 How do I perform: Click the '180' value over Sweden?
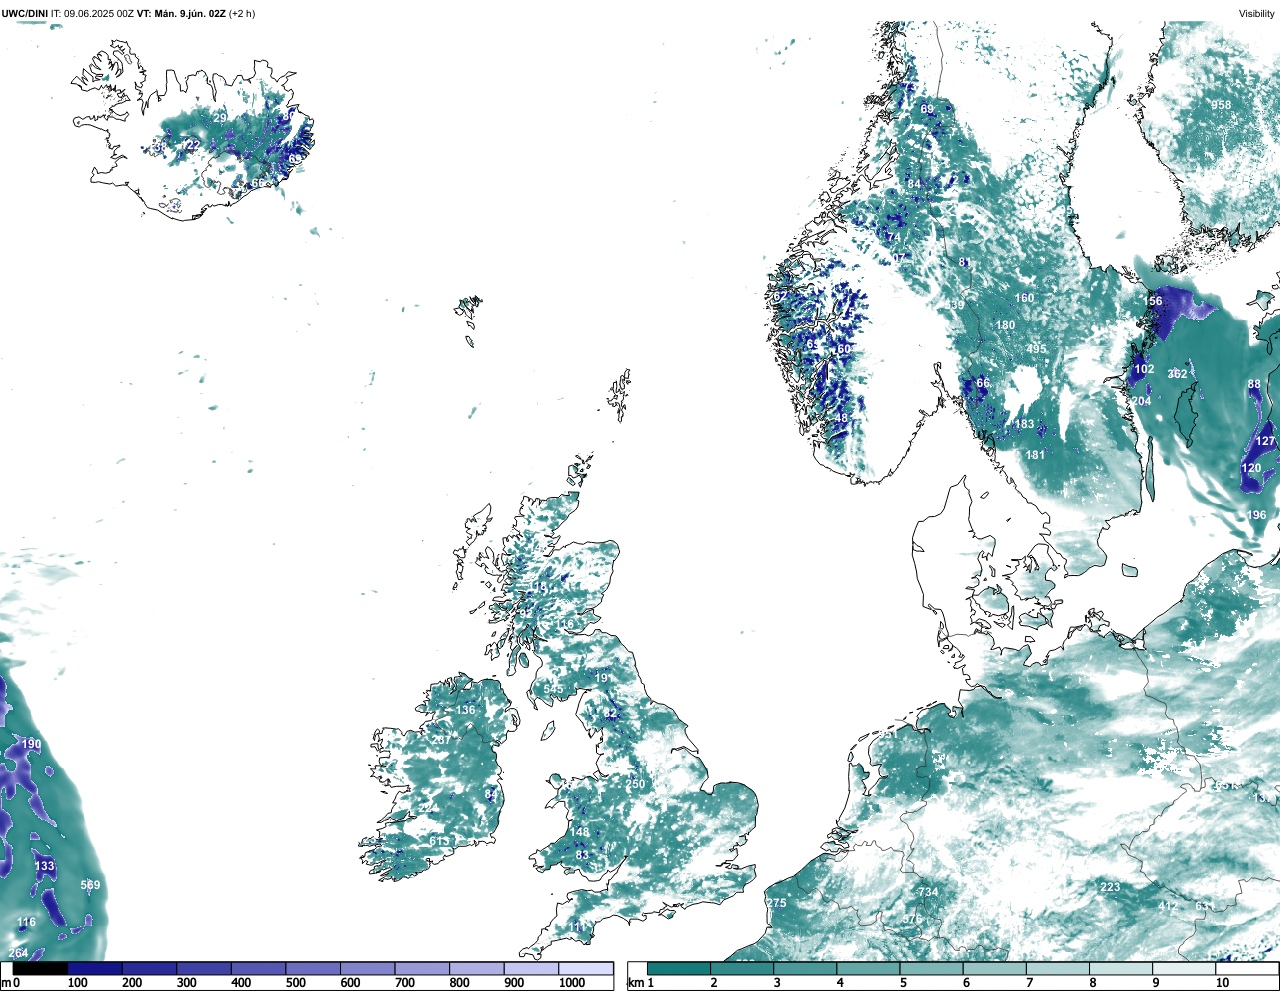coord(1005,325)
